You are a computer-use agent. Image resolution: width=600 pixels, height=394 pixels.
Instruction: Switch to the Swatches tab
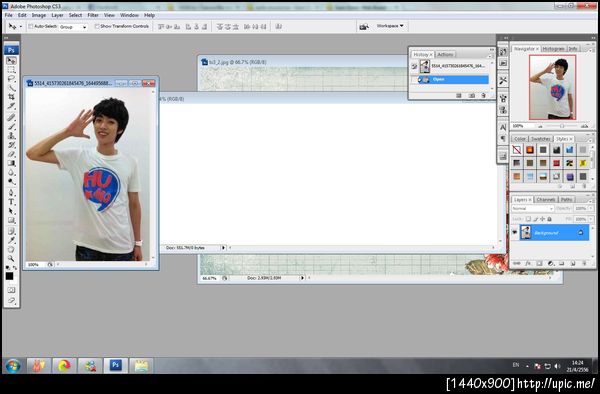pyautogui.click(x=540, y=139)
